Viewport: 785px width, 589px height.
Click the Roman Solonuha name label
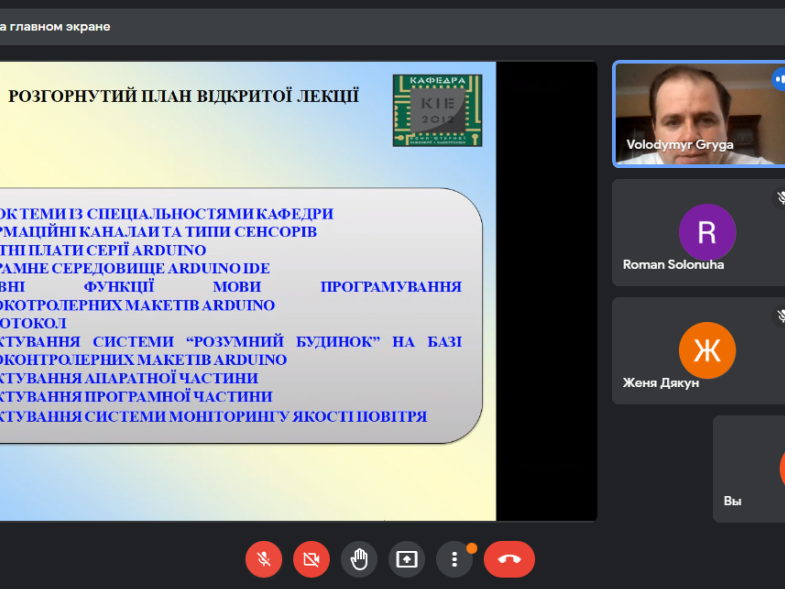tap(673, 265)
